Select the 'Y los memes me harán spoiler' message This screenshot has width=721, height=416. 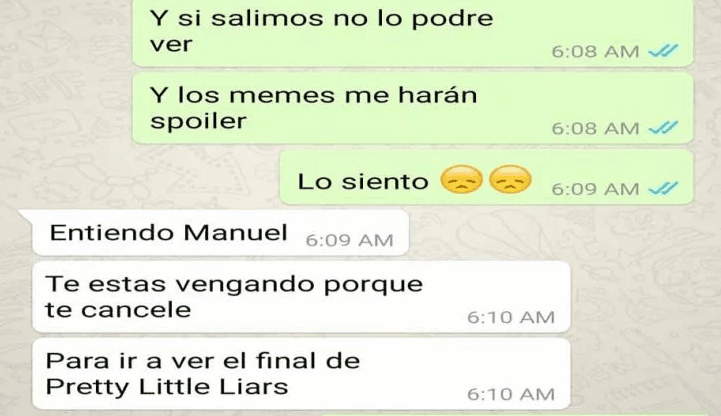(412, 108)
